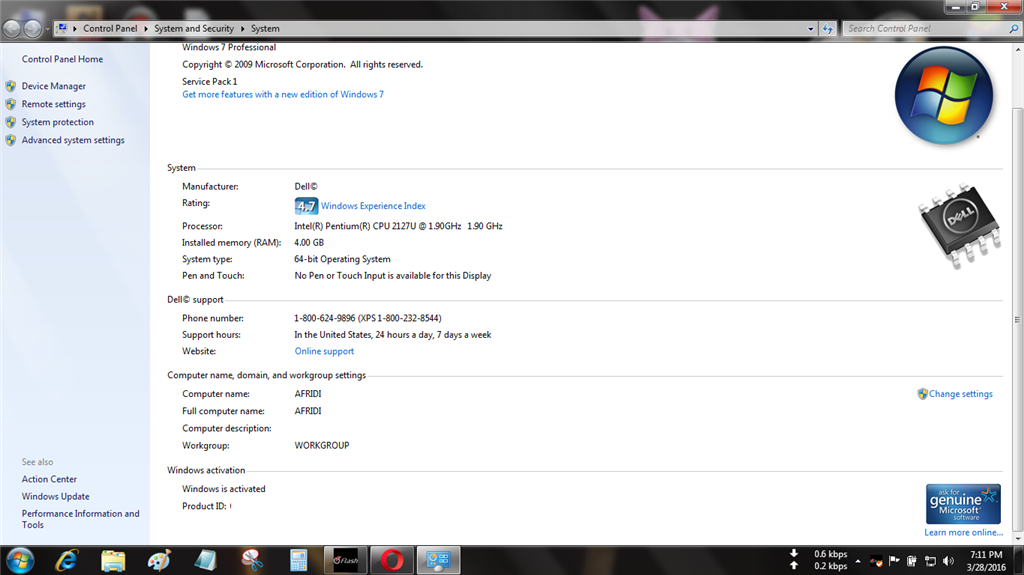Screen dimensions: 1024x575
Task: Open Windows Explorer folder icon in taskbar
Action: [x=113, y=559]
